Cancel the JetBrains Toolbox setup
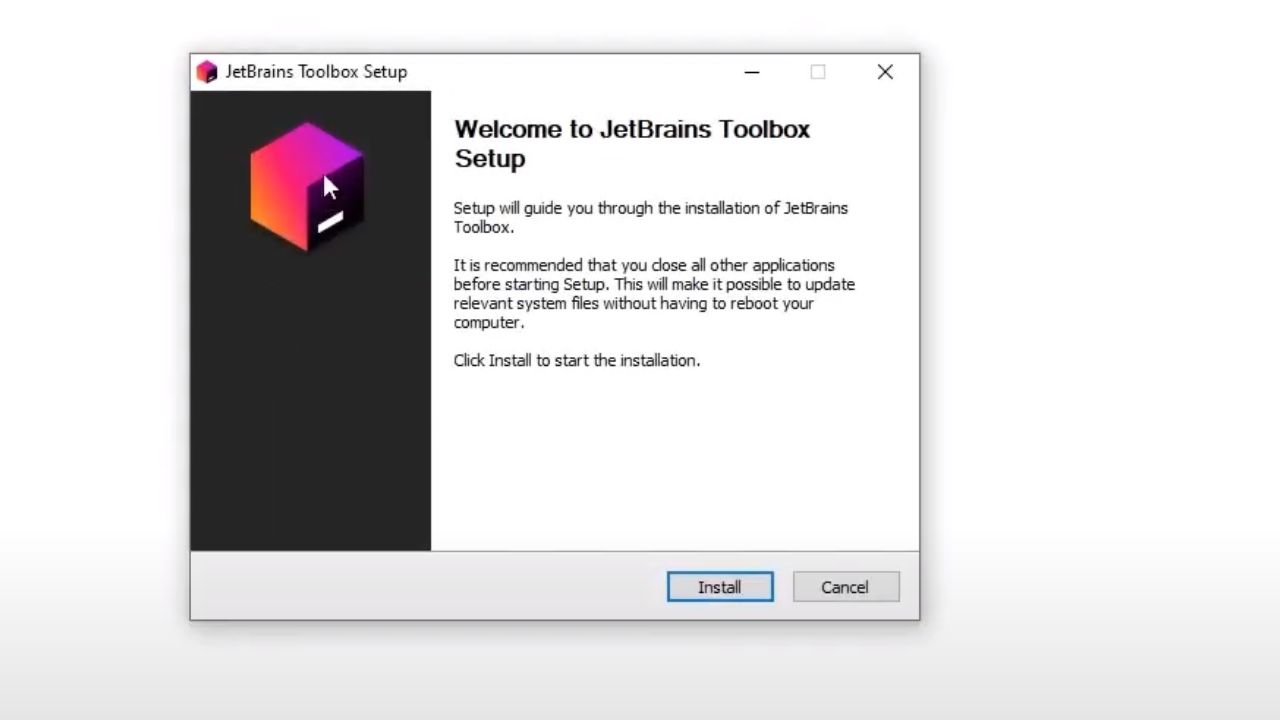This screenshot has width=1280, height=720. pos(846,587)
